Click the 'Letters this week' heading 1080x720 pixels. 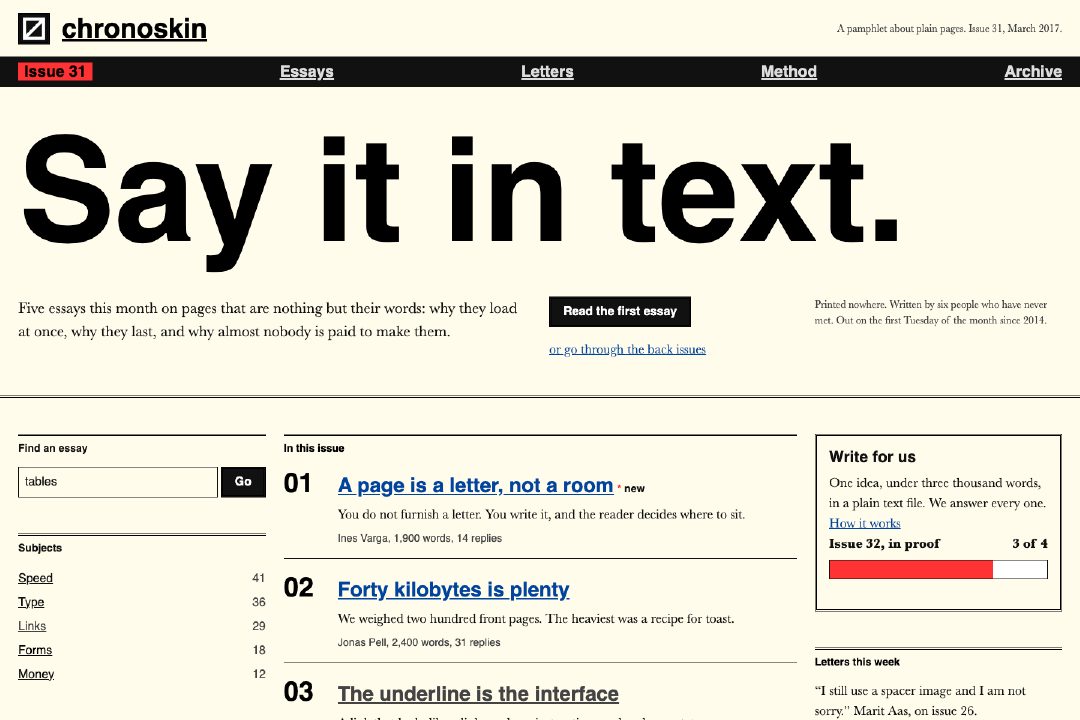tap(857, 662)
